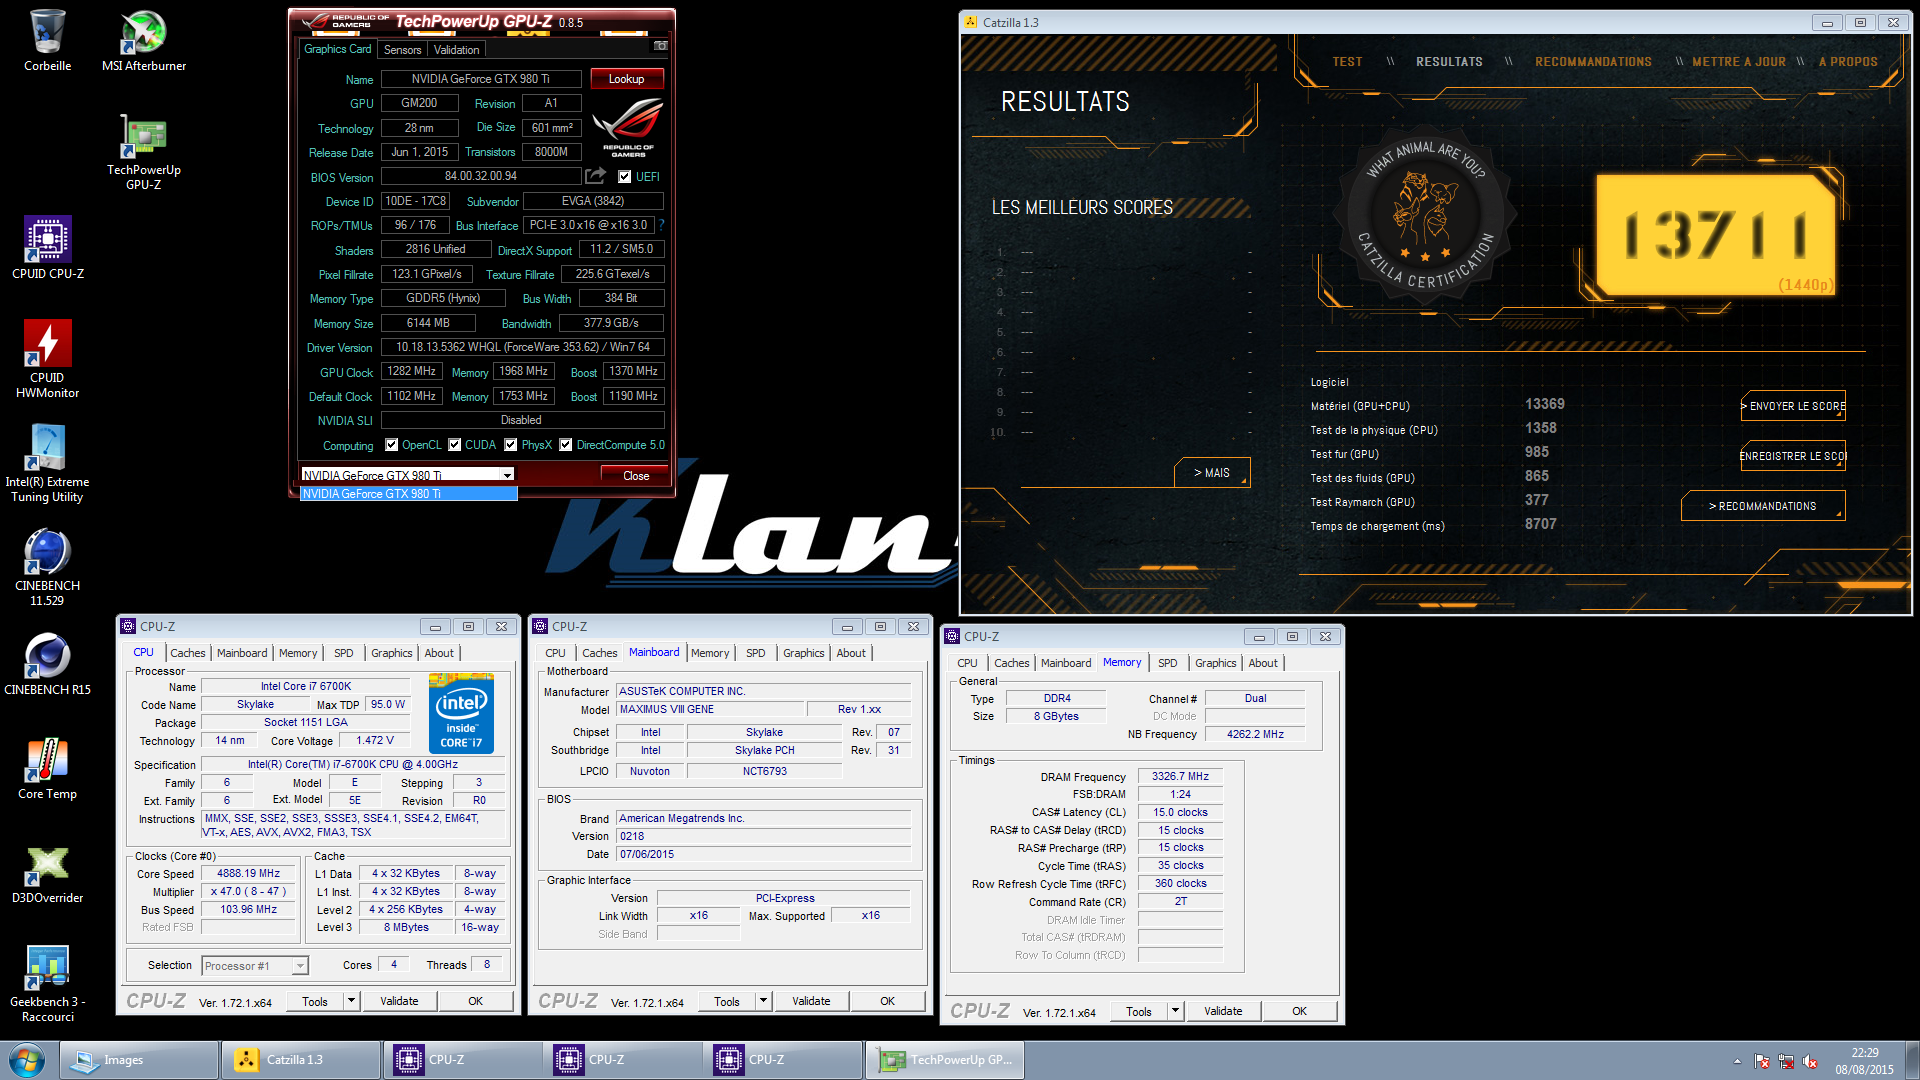Image resolution: width=1920 pixels, height=1080 pixels.
Task: Open the Corbeille recycle bin icon
Action: pos(47,40)
